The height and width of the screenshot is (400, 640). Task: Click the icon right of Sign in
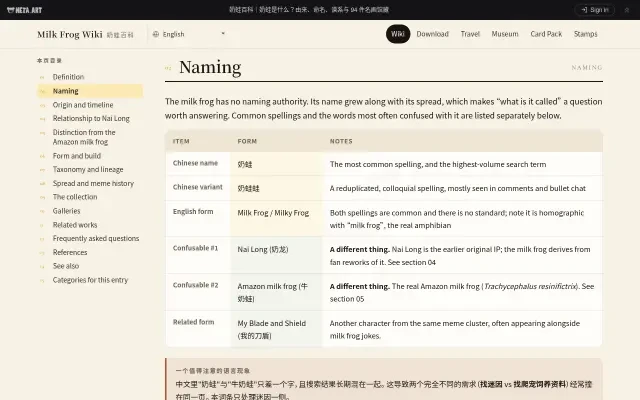point(627,10)
